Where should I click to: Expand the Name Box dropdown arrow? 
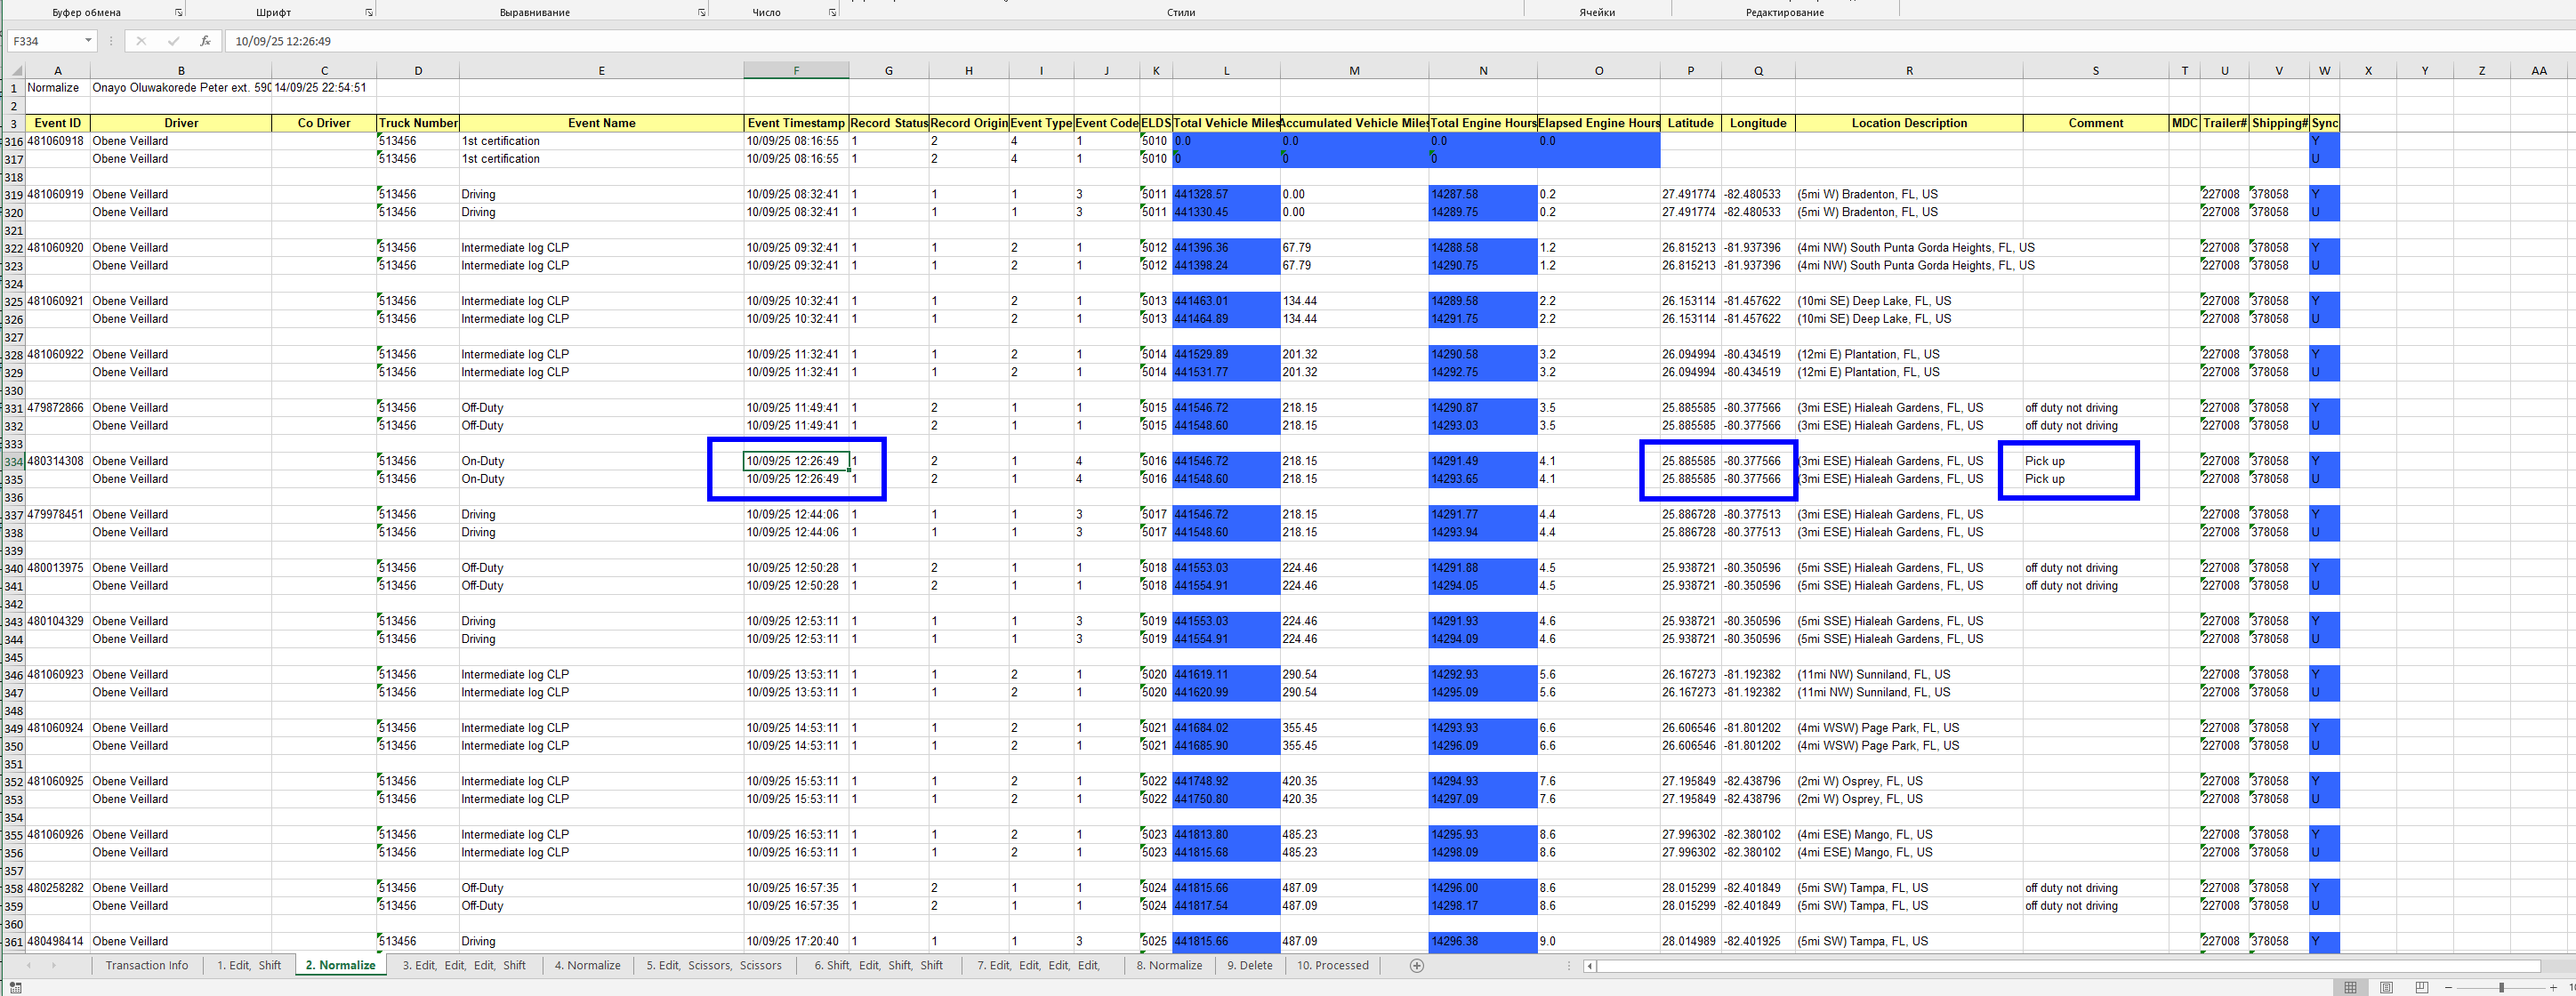[x=88, y=41]
